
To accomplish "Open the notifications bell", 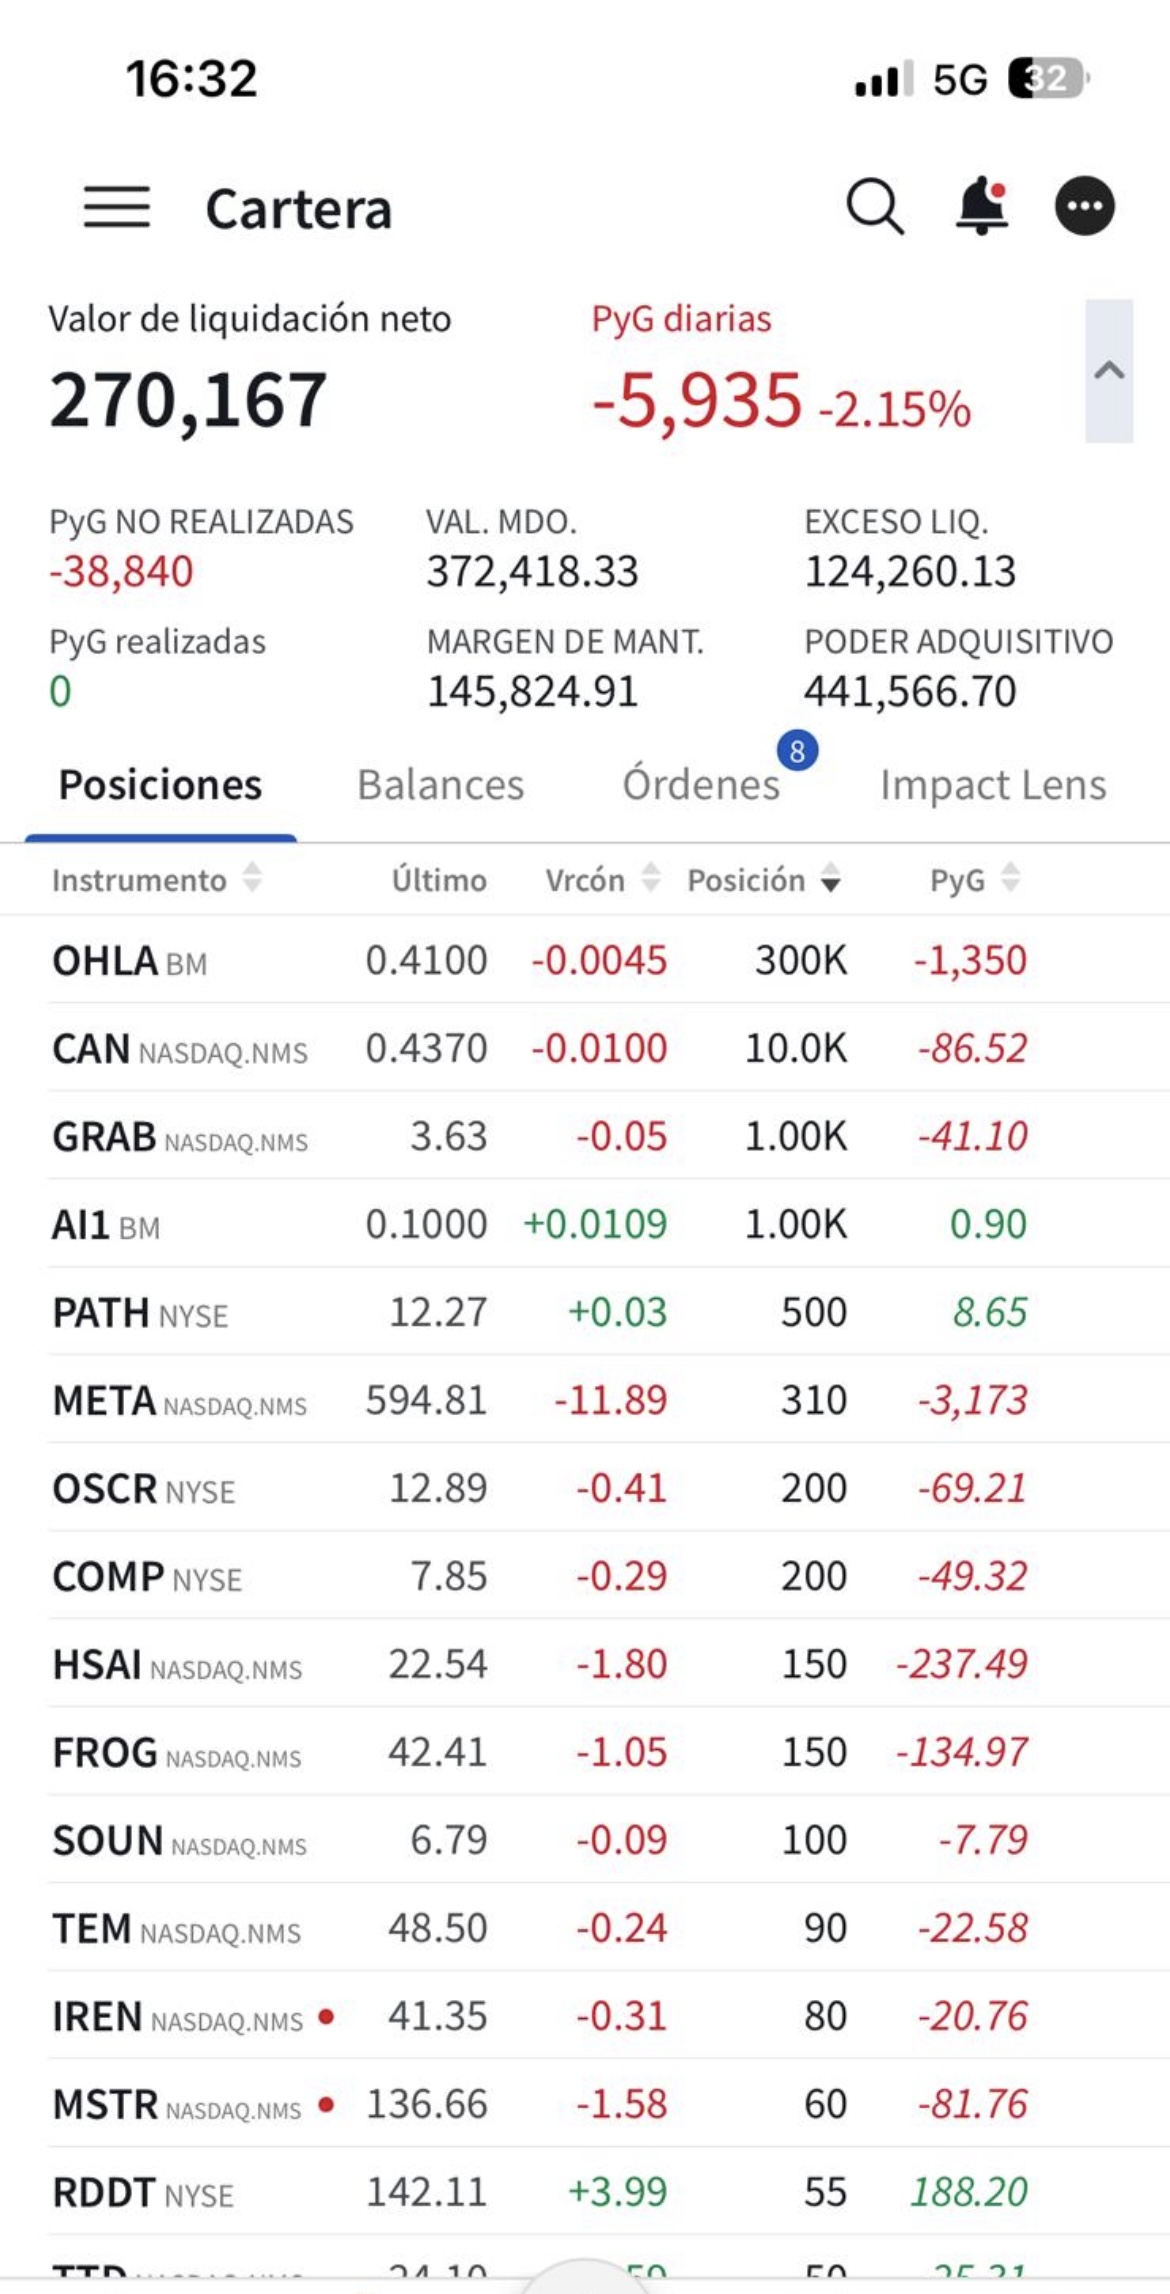I will pyautogui.click(x=982, y=206).
